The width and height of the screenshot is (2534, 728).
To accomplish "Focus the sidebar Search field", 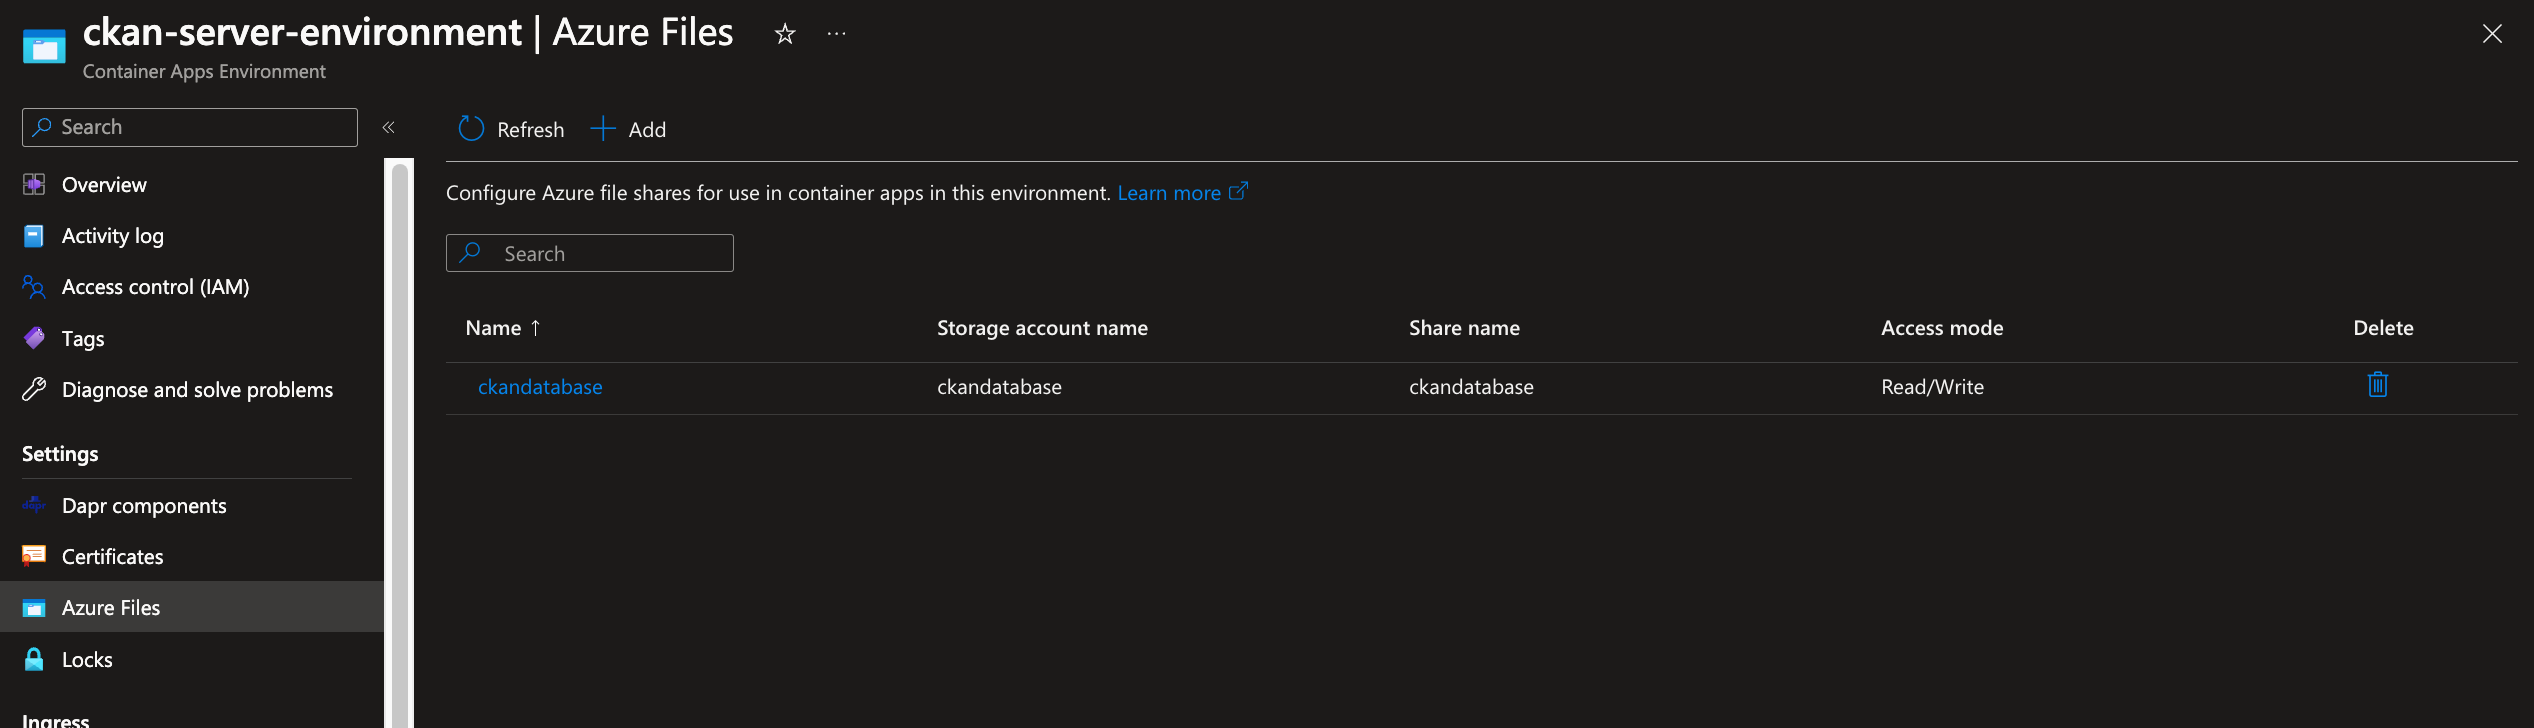I will (190, 127).
